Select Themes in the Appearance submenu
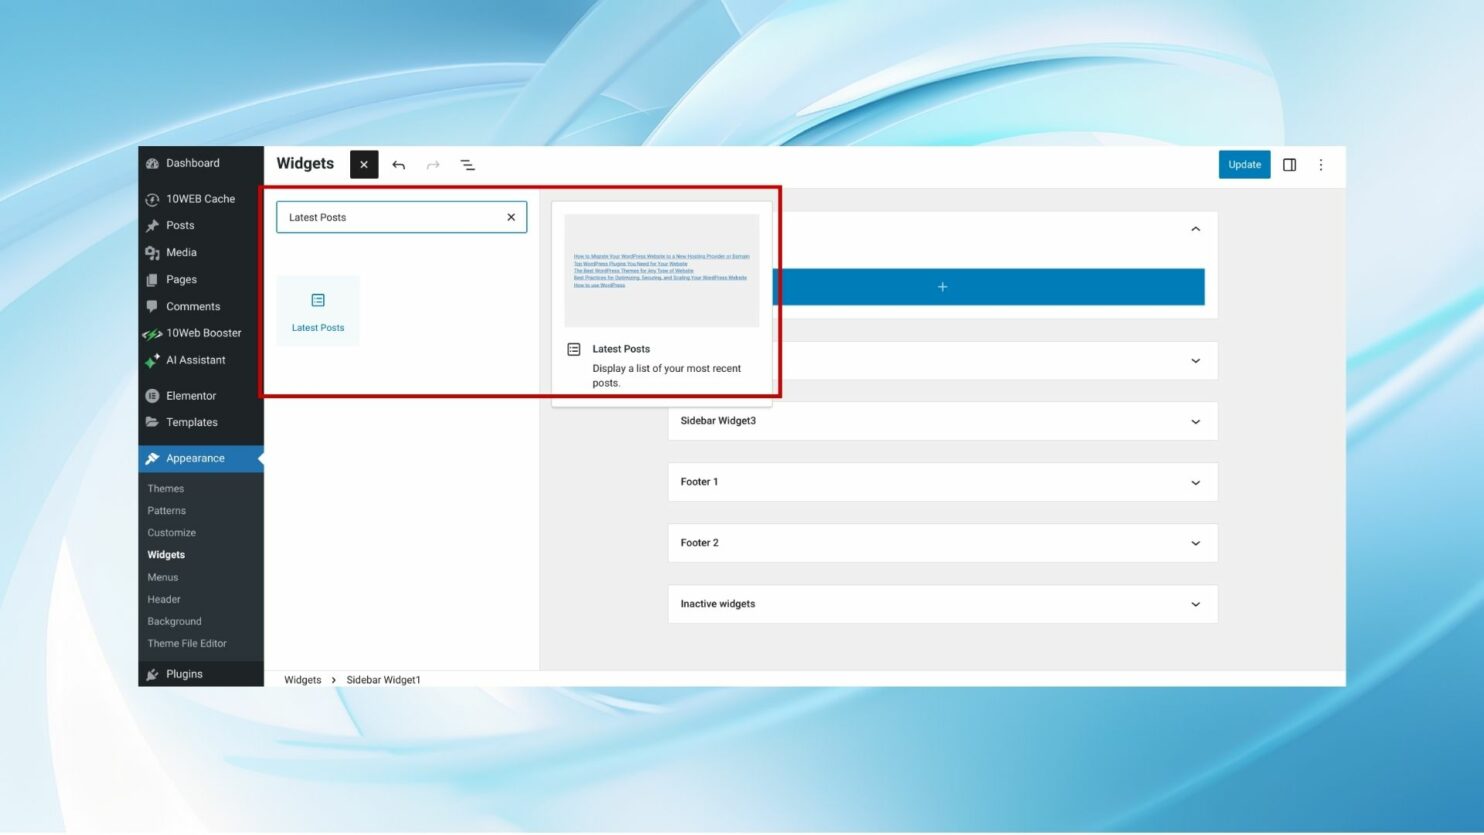Viewport: 1484px width, 835px height. 165,488
